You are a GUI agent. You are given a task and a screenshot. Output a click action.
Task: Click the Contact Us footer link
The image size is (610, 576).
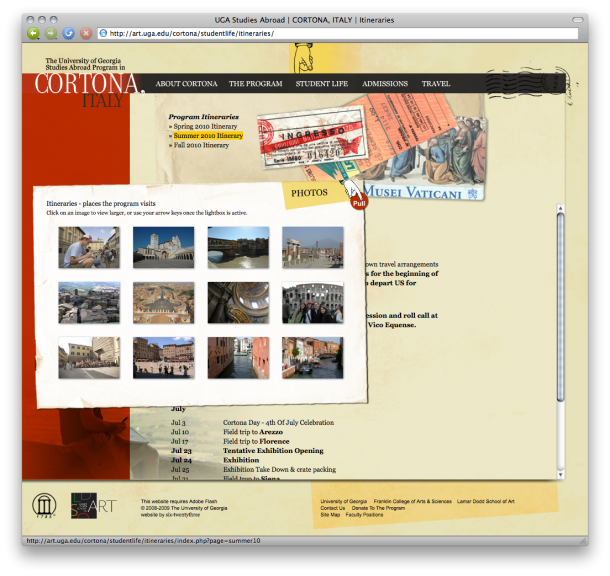point(333,508)
